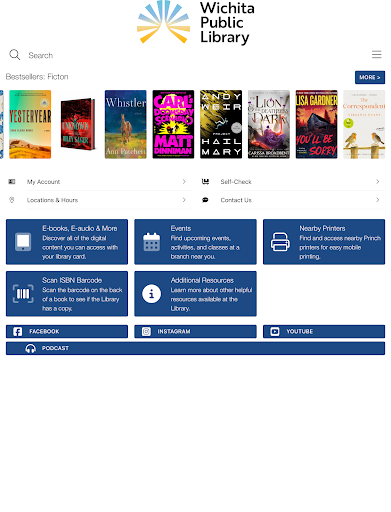The height and width of the screenshot is (512, 391).
Task: Open the Additional Resources tile
Action: pos(195,294)
